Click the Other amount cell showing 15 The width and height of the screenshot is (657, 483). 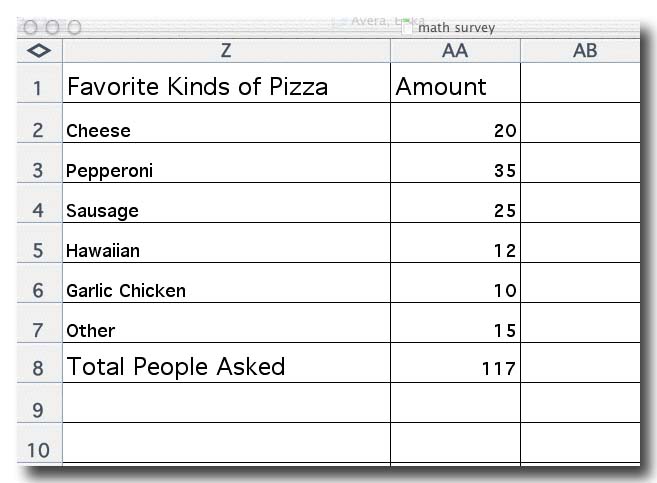[x=455, y=323]
